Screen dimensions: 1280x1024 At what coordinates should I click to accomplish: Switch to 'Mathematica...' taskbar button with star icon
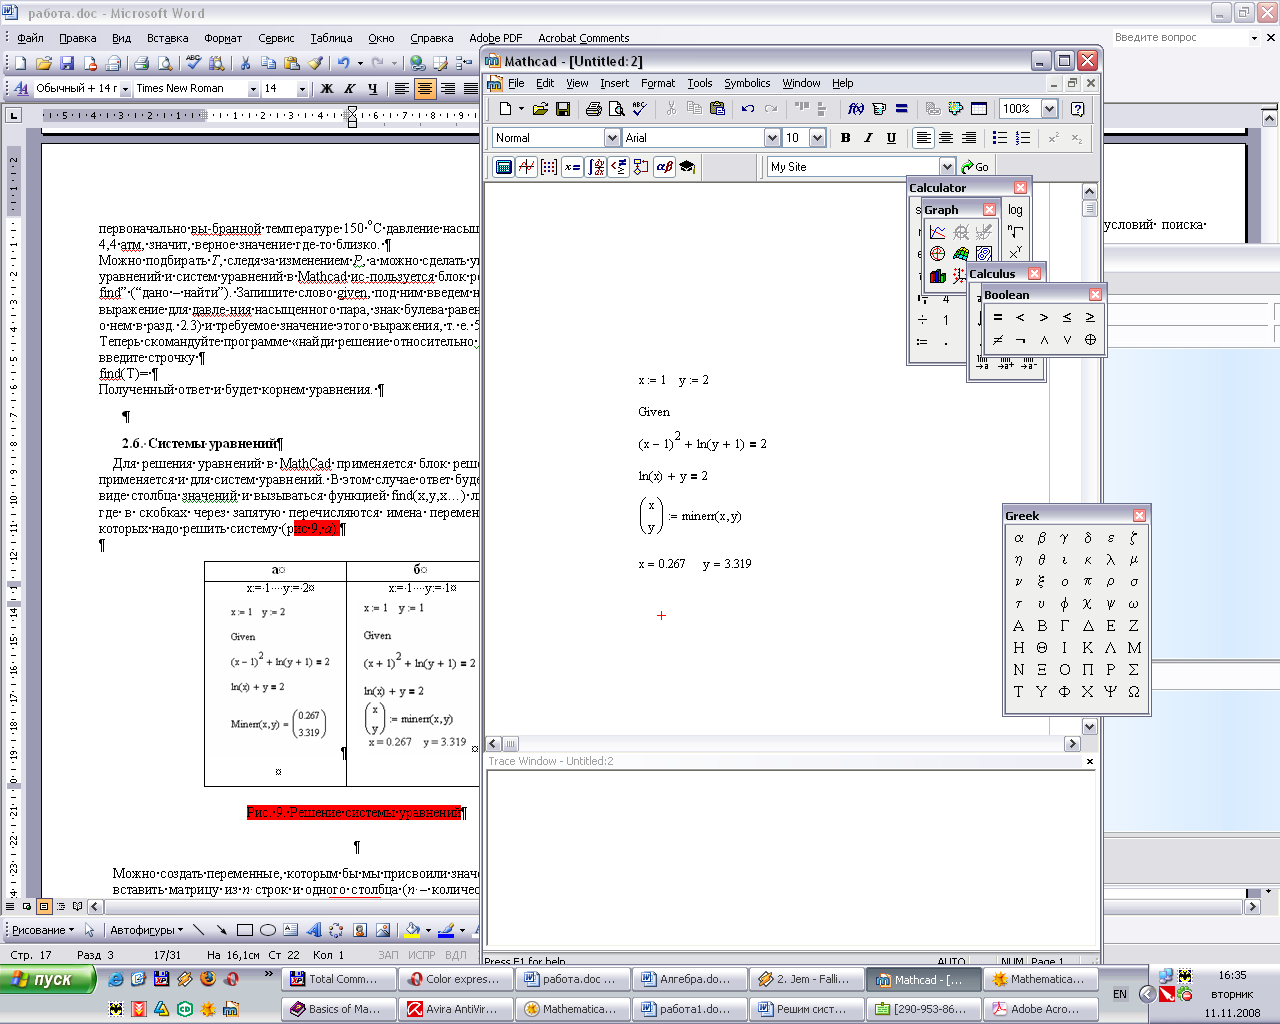[x=1039, y=979]
